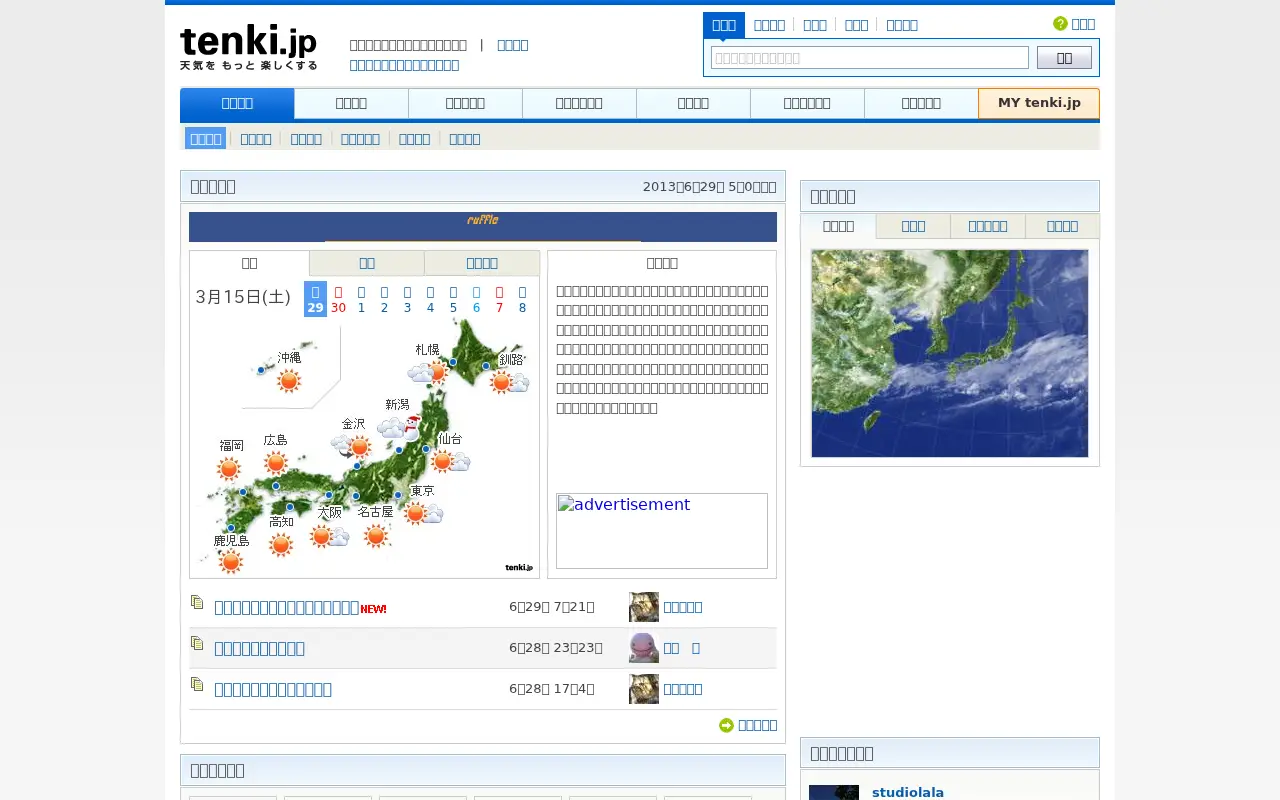Click the snowman weather icon under 新潟
This screenshot has height=800, width=1280.
point(399,428)
